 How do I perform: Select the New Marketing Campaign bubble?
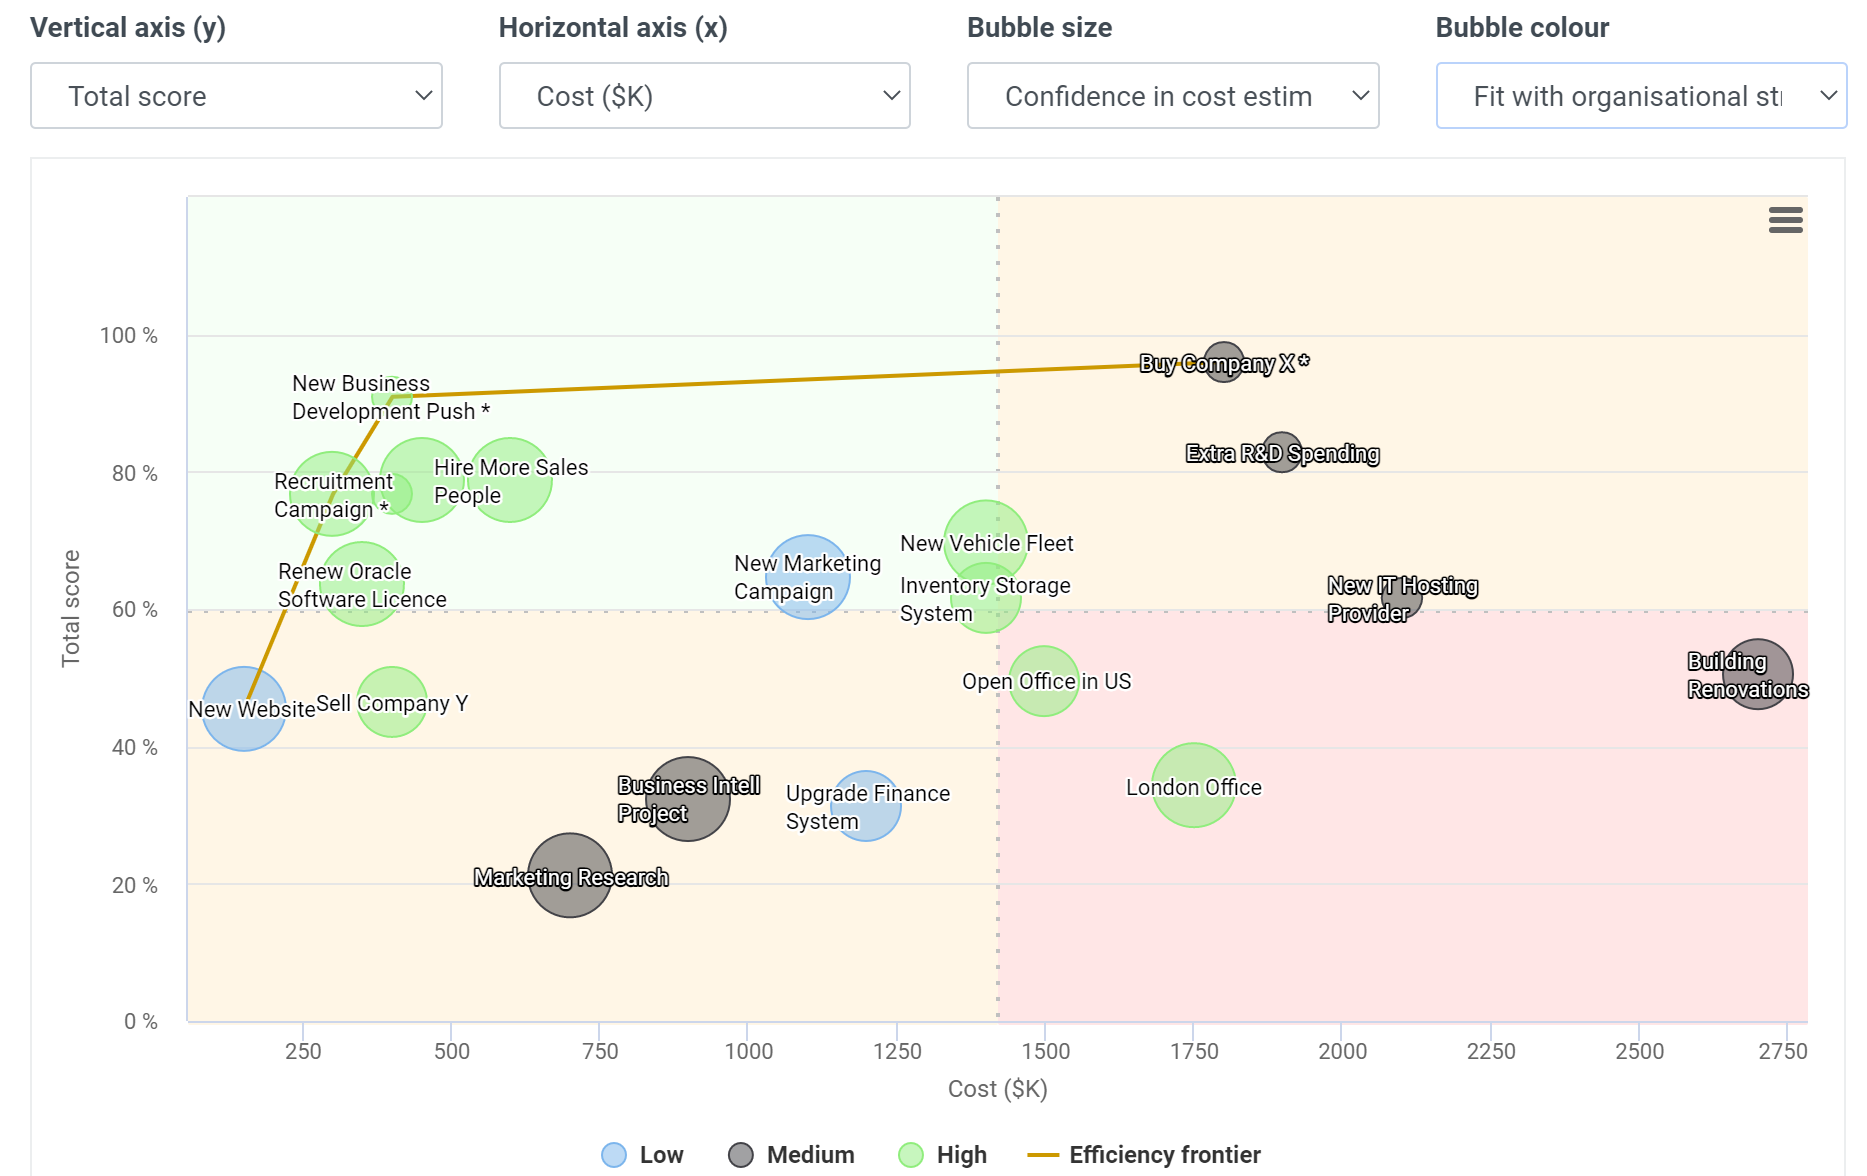pos(807,577)
